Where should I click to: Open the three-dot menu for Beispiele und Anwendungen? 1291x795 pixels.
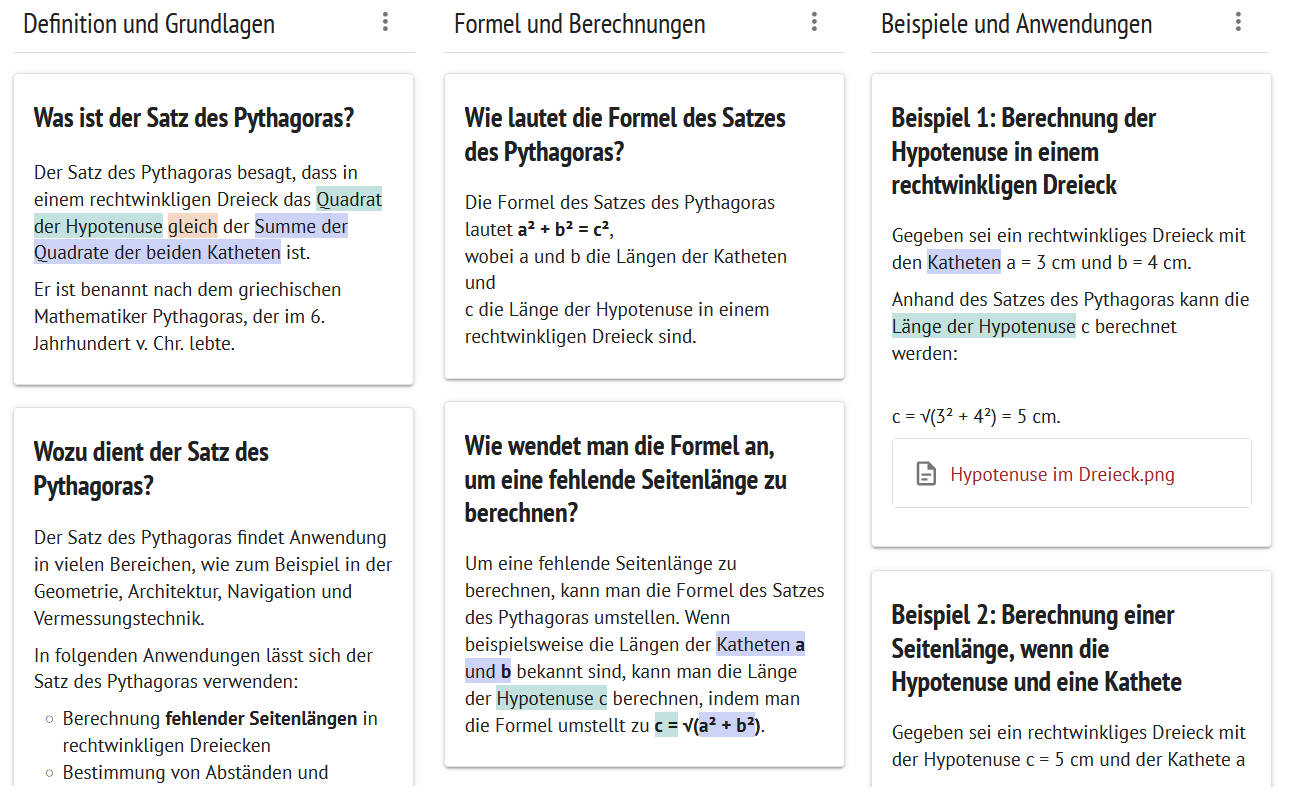coord(1239,22)
